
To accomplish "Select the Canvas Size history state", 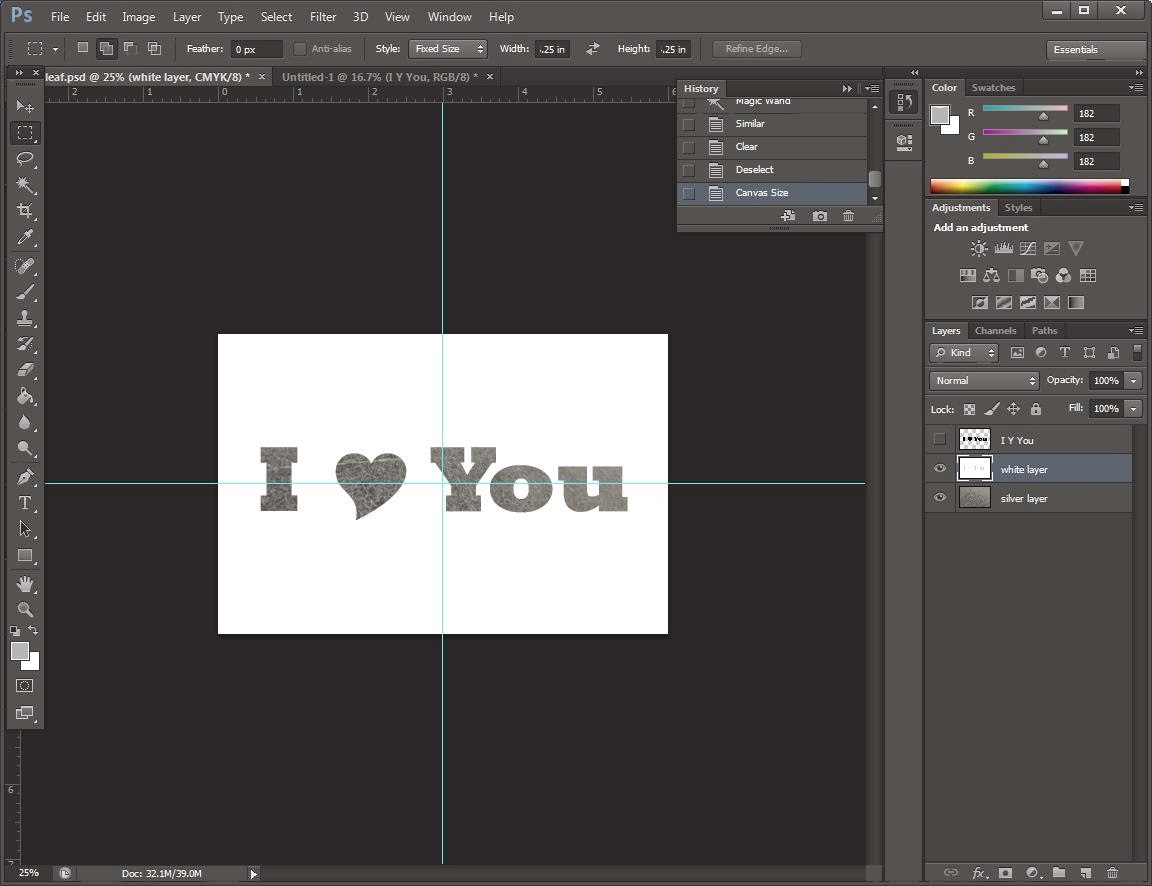I will coord(762,193).
